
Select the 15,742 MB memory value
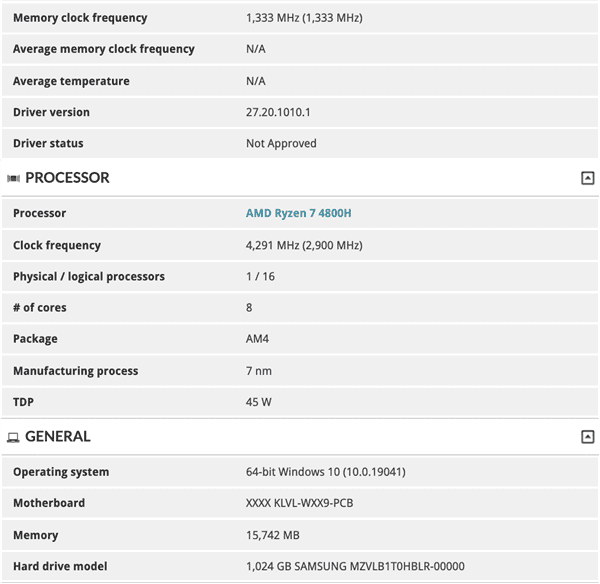click(273, 535)
